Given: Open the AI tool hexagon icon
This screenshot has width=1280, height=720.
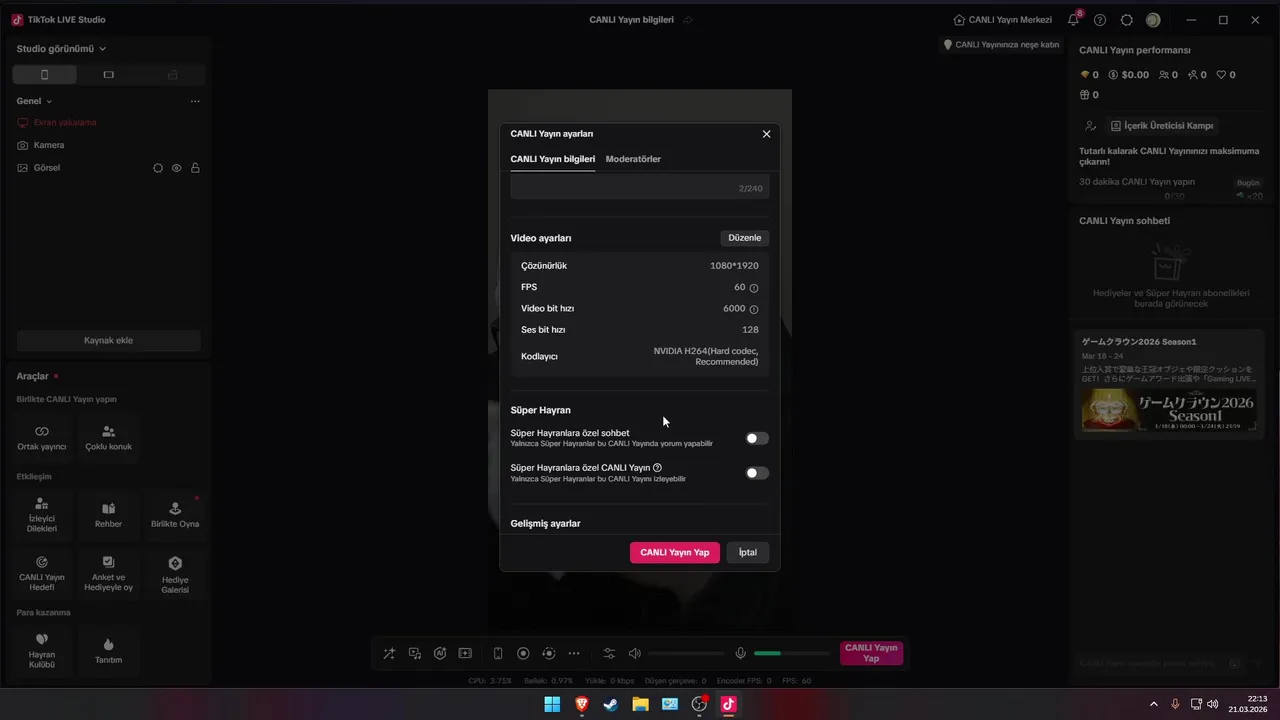Looking at the screenshot, I should click(x=440, y=653).
